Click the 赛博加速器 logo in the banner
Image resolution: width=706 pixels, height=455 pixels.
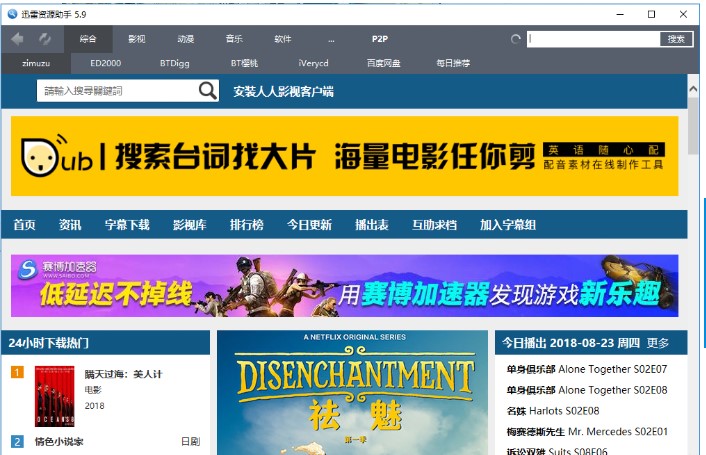click(56, 269)
